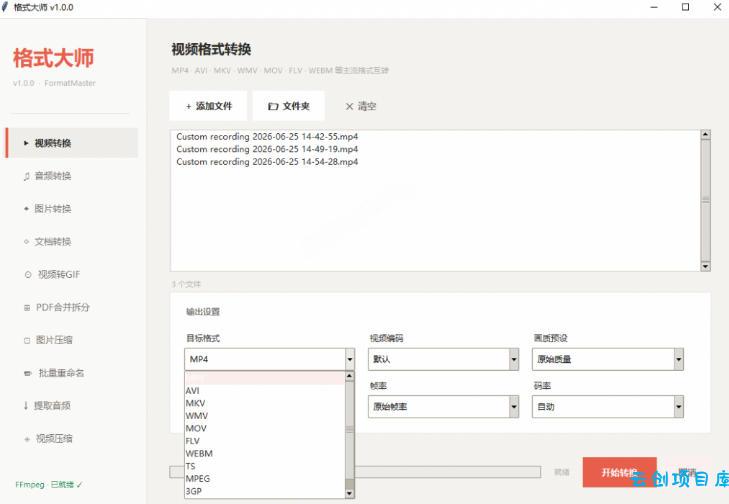Click the file list vertical scrollbar thumb
729x504 pixels.
coord(705,200)
